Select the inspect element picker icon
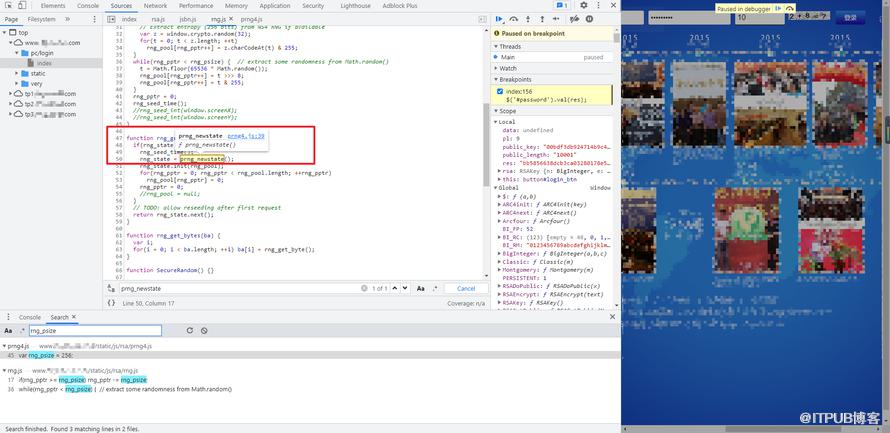This screenshot has width=890, height=433. [x=9, y=5]
